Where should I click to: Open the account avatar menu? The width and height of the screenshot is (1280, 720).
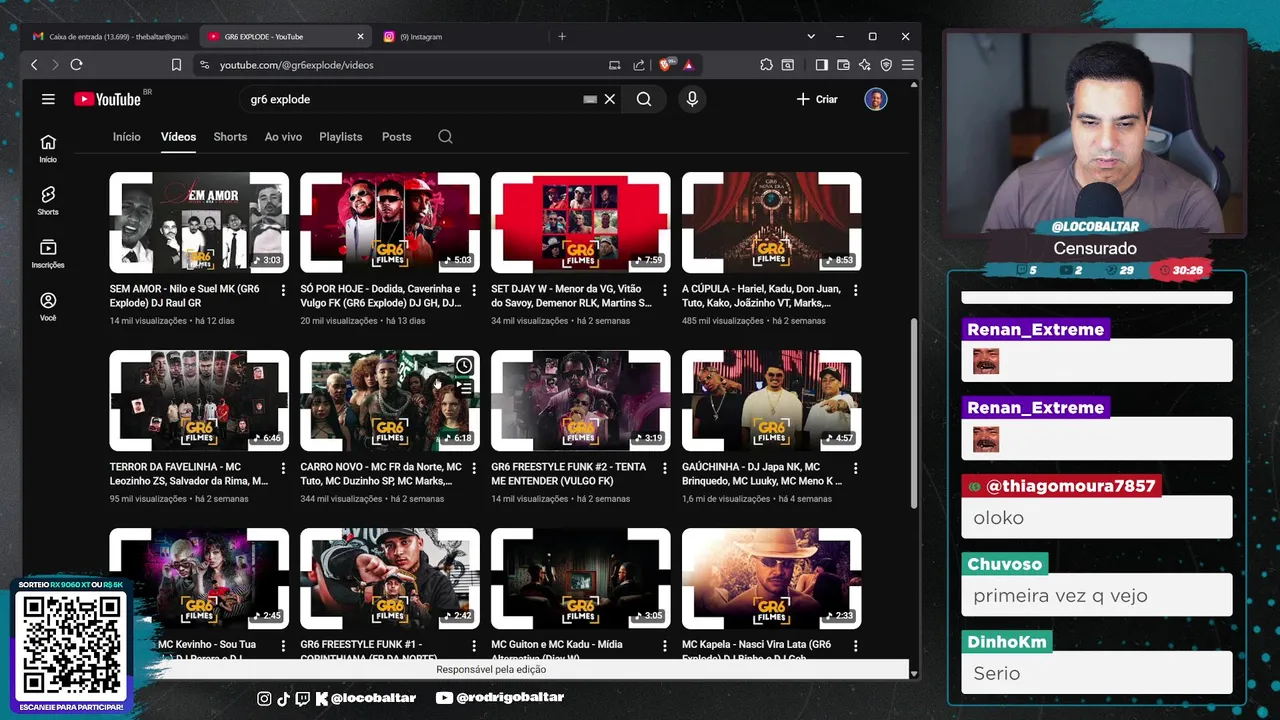[876, 99]
